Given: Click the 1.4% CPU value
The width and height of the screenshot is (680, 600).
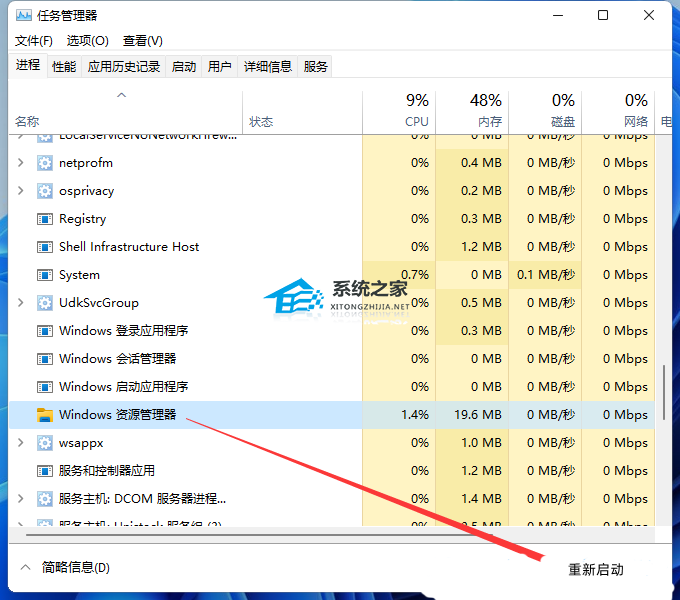Looking at the screenshot, I should [x=415, y=415].
